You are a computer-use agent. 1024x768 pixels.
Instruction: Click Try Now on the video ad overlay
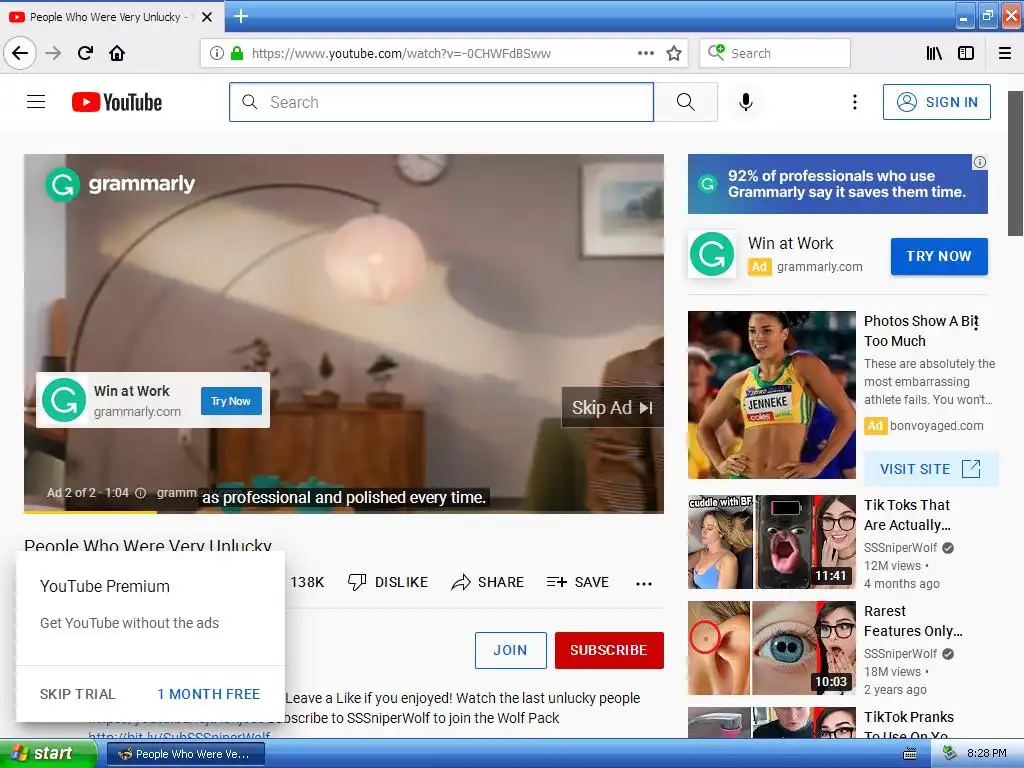pos(231,401)
